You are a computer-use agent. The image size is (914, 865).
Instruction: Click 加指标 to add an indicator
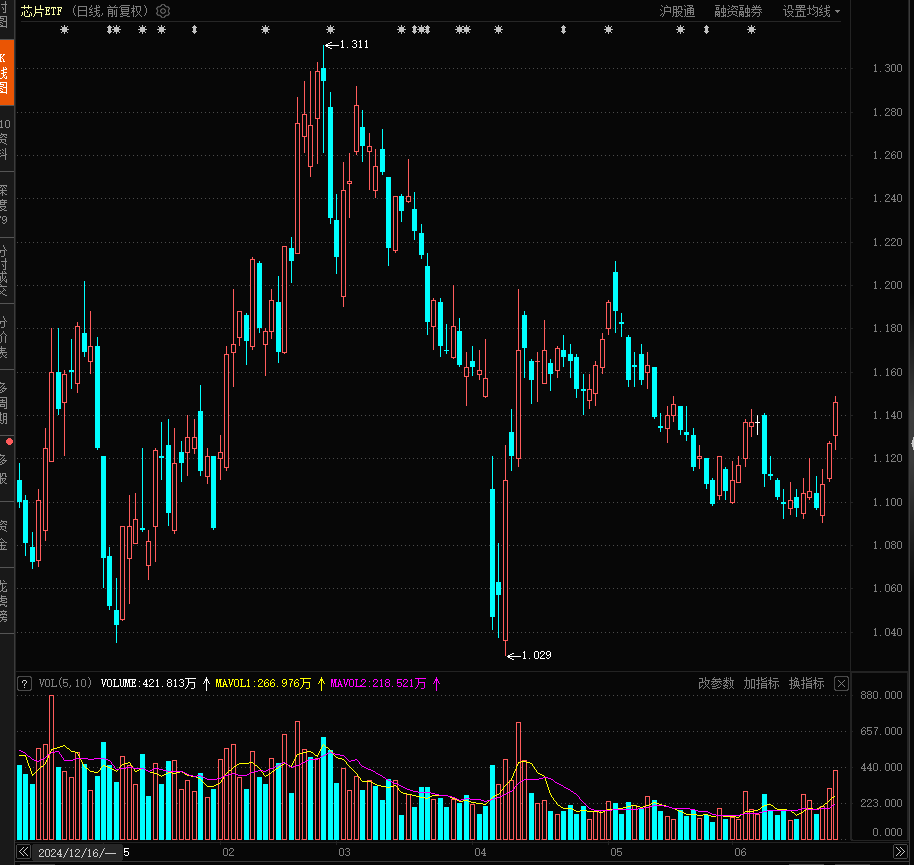tap(761, 683)
